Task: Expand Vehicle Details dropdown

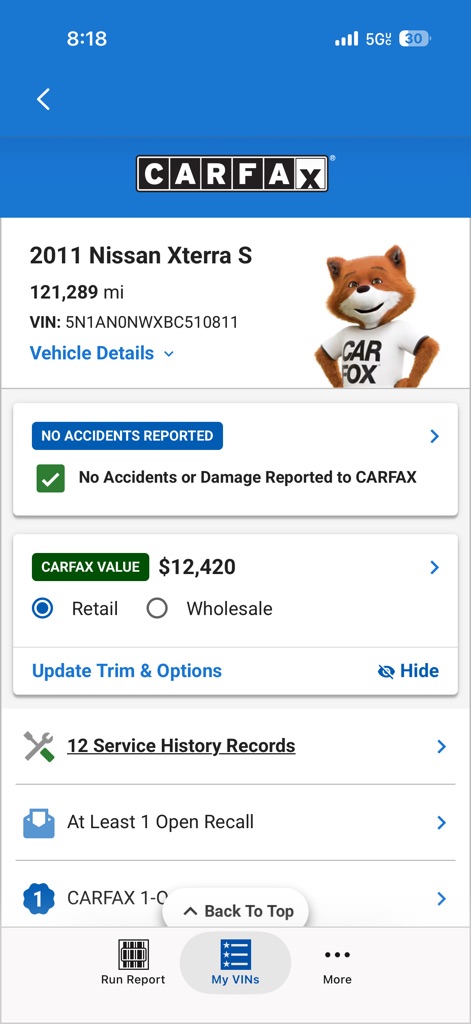Action: point(102,353)
